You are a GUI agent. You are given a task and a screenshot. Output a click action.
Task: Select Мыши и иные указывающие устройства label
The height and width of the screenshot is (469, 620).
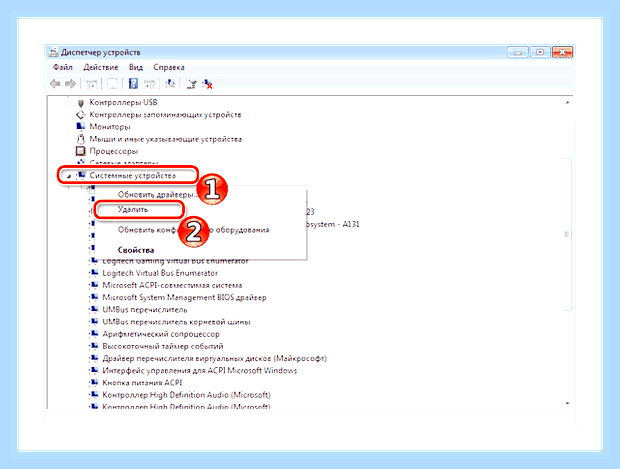tap(165, 139)
